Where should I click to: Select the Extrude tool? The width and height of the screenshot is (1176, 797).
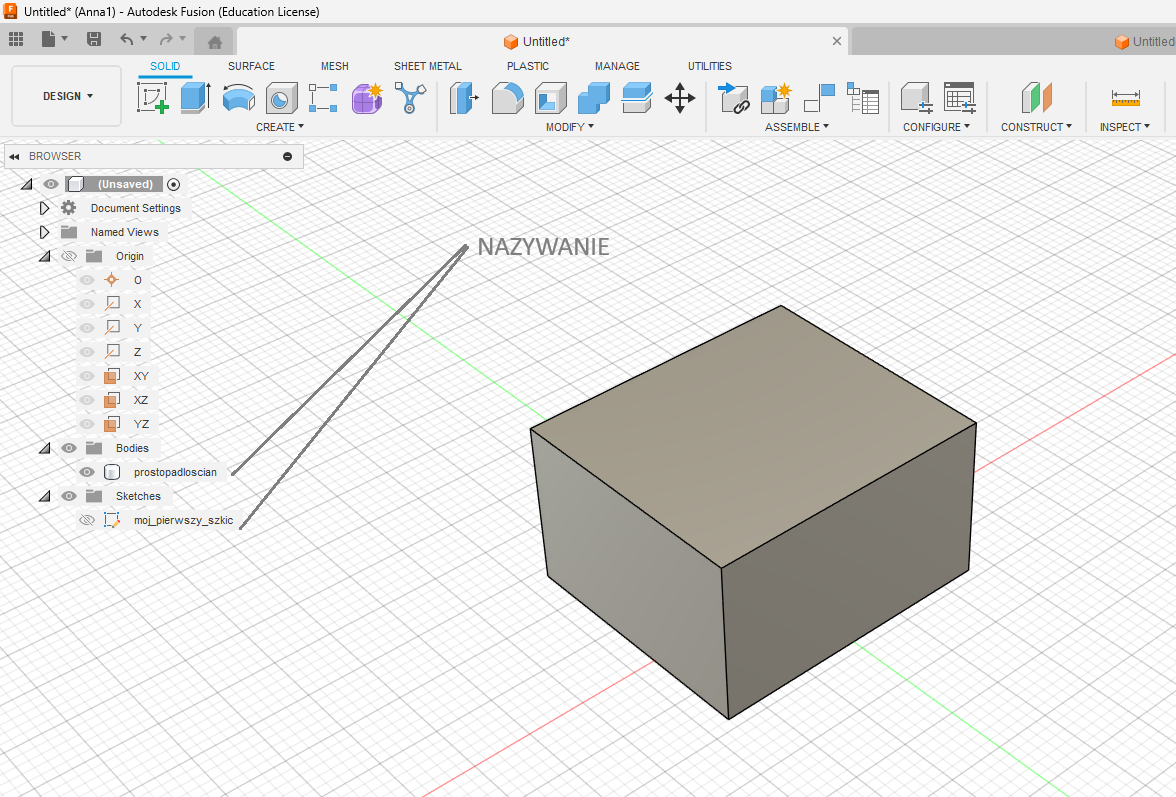pos(196,97)
